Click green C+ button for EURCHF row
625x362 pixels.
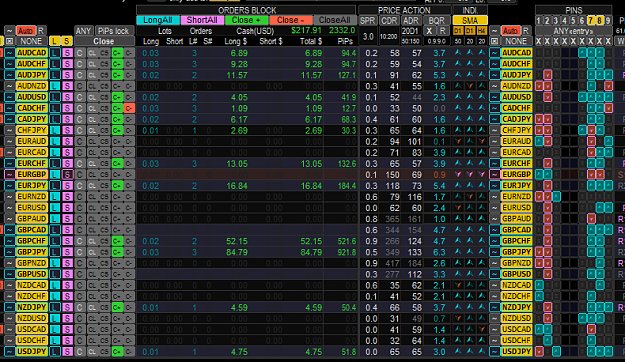(117, 163)
